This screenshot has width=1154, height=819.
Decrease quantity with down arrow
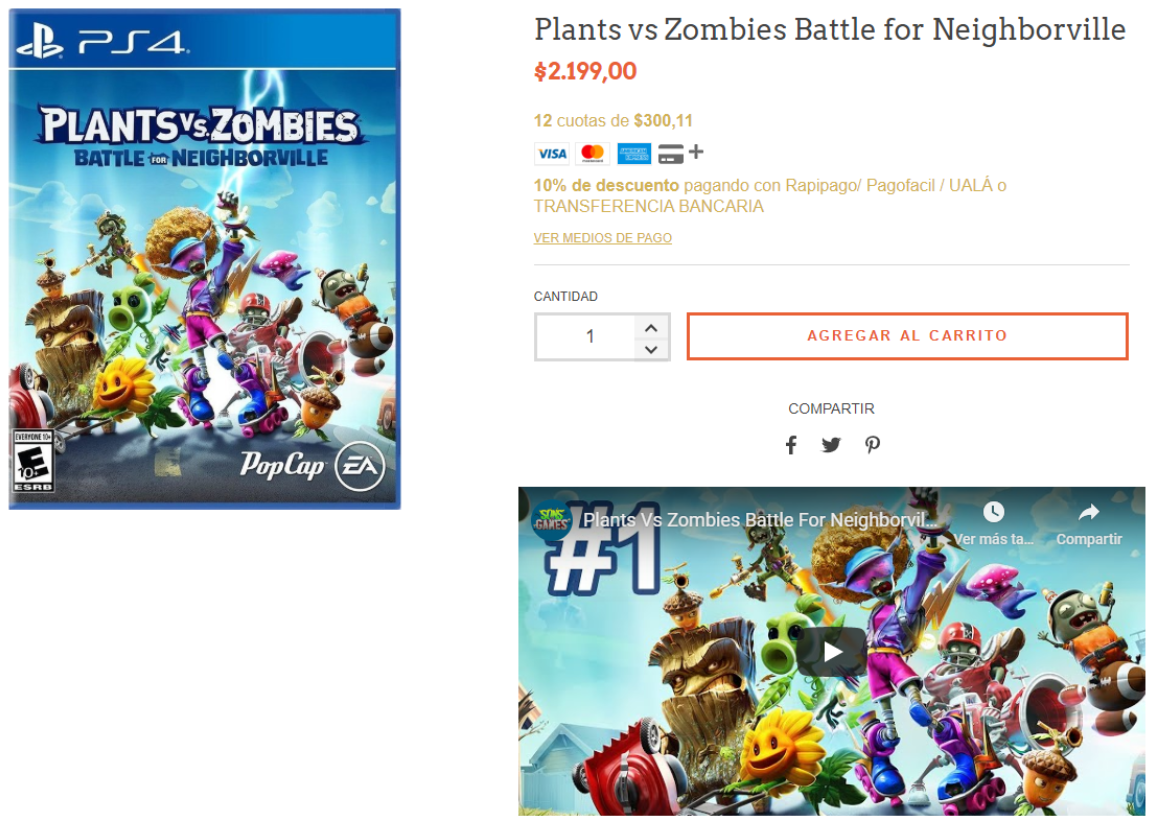(651, 349)
